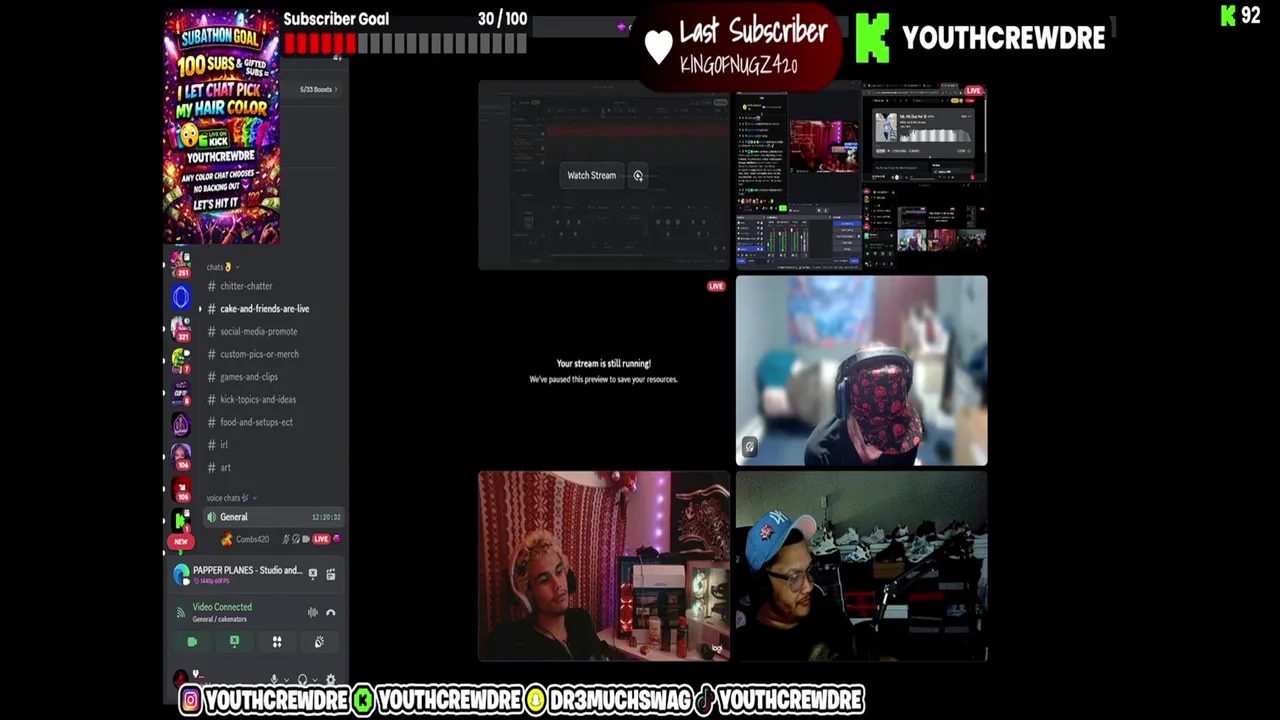Mute the microphone in user panel
Screen dimensions: 1280x720
[273, 680]
